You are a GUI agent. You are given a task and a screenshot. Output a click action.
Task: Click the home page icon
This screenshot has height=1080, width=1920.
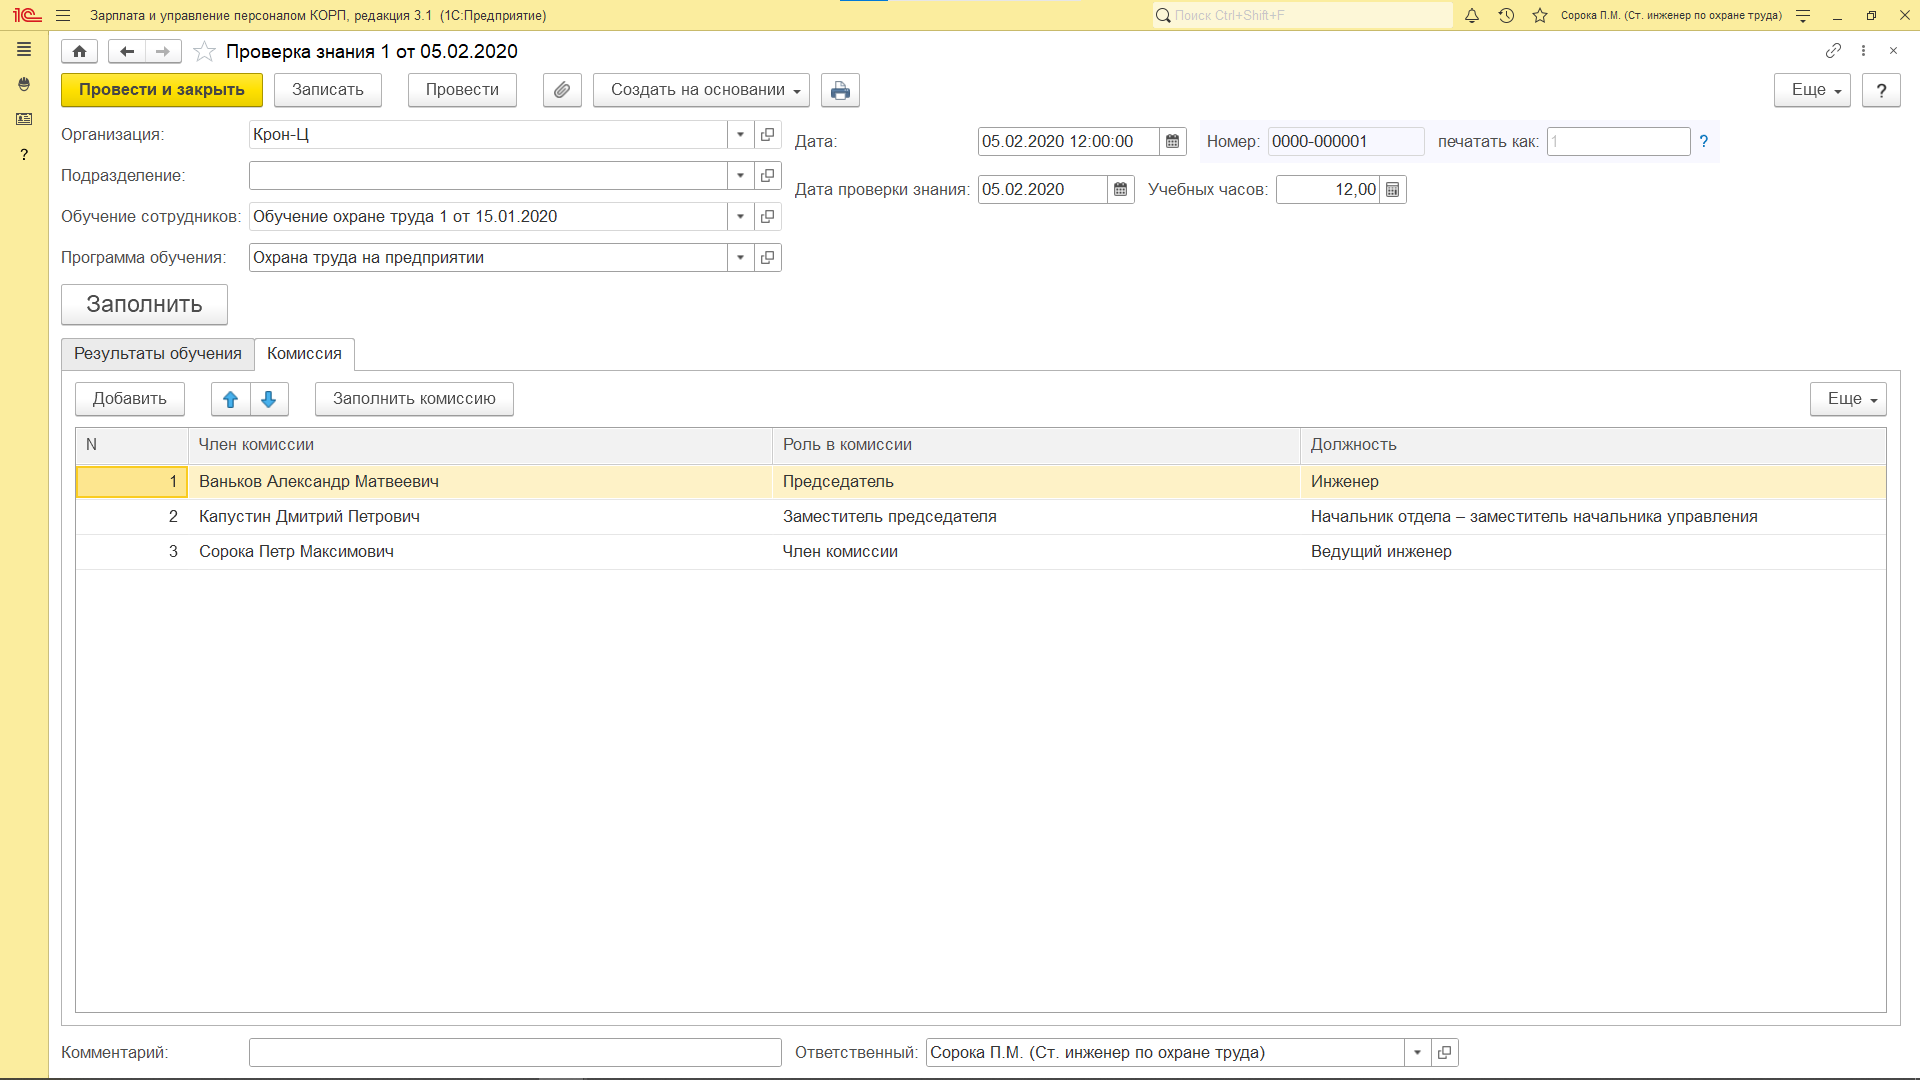[79, 51]
